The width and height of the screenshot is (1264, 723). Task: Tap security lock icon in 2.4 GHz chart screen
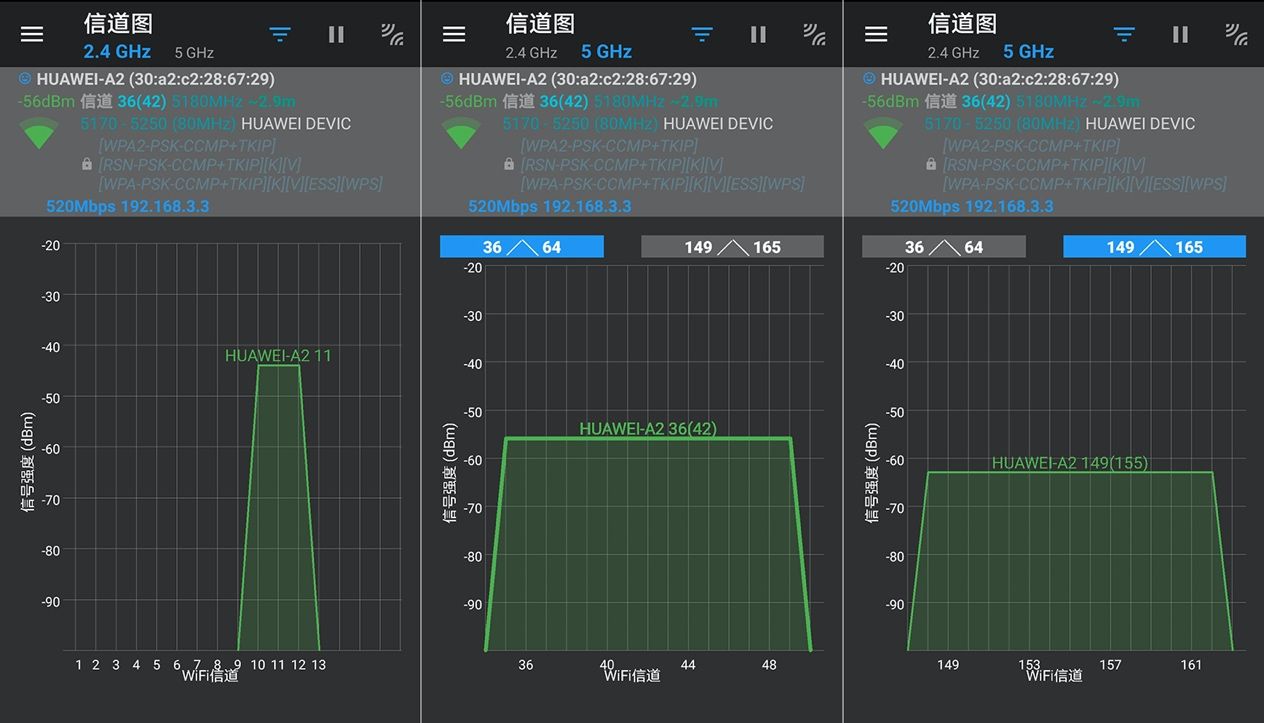point(87,164)
